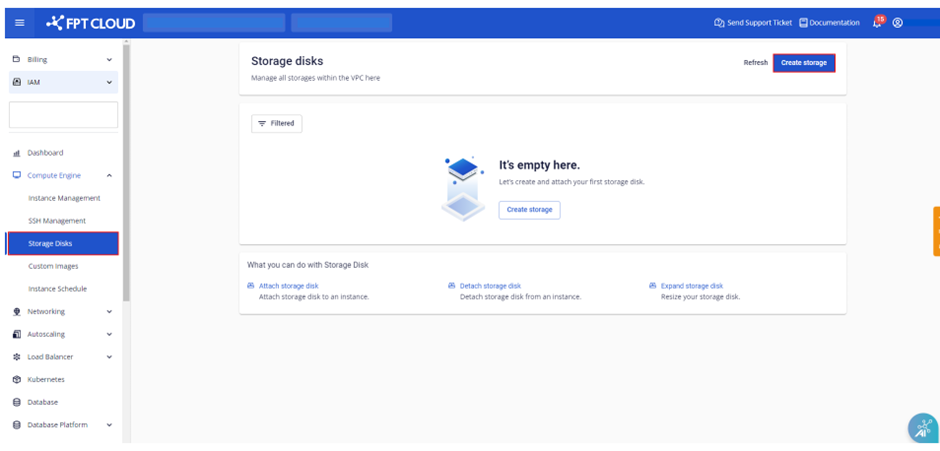Click the FPT Cloud logo

point(91,23)
